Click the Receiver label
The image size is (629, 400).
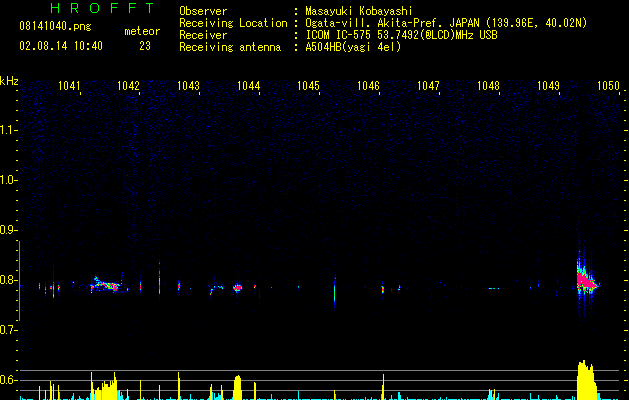pyautogui.click(x=203, y=35)
